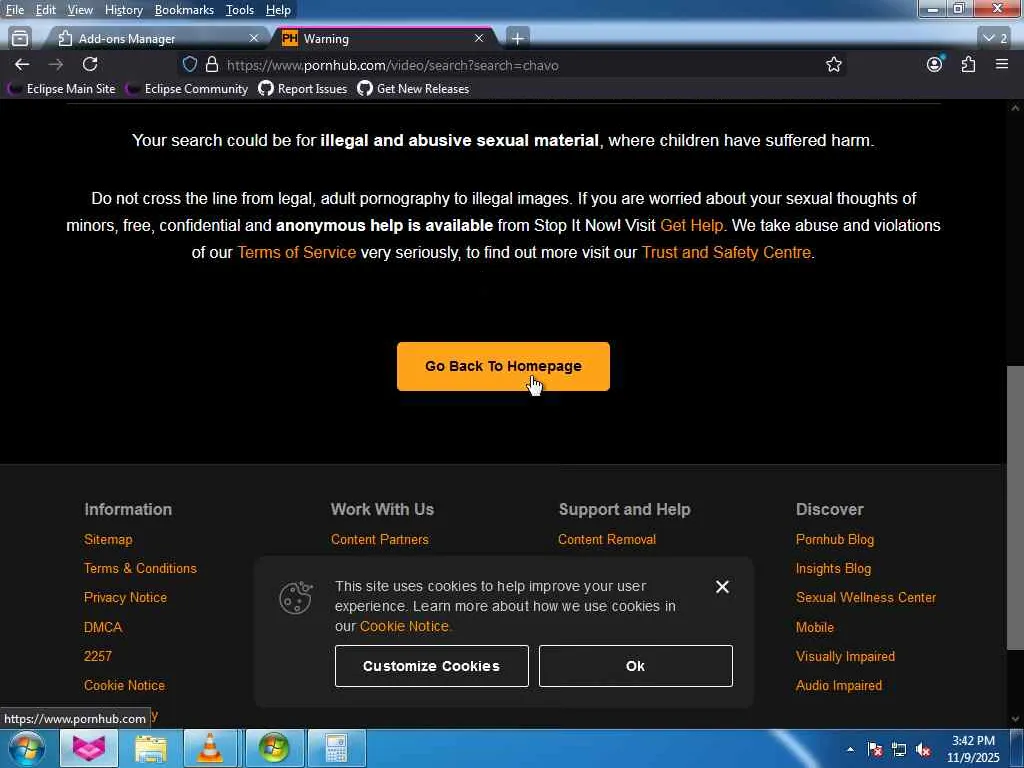Go back using the browser back arrow
This screenshot has width=1024, height=768.
(x=22, y=65)
